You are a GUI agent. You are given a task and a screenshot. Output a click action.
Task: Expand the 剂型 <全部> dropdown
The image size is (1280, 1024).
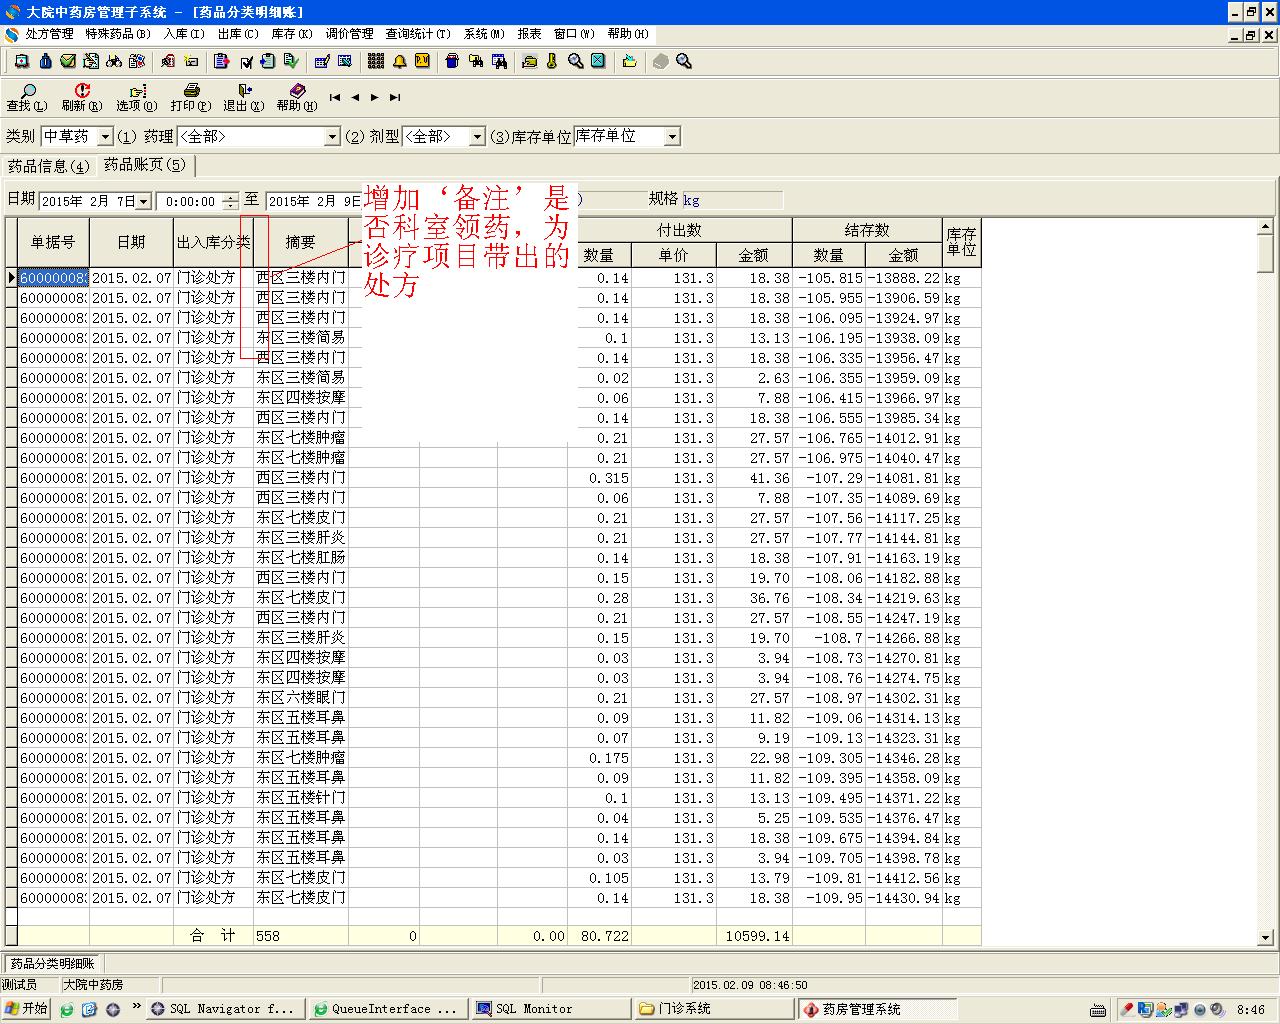477,137
